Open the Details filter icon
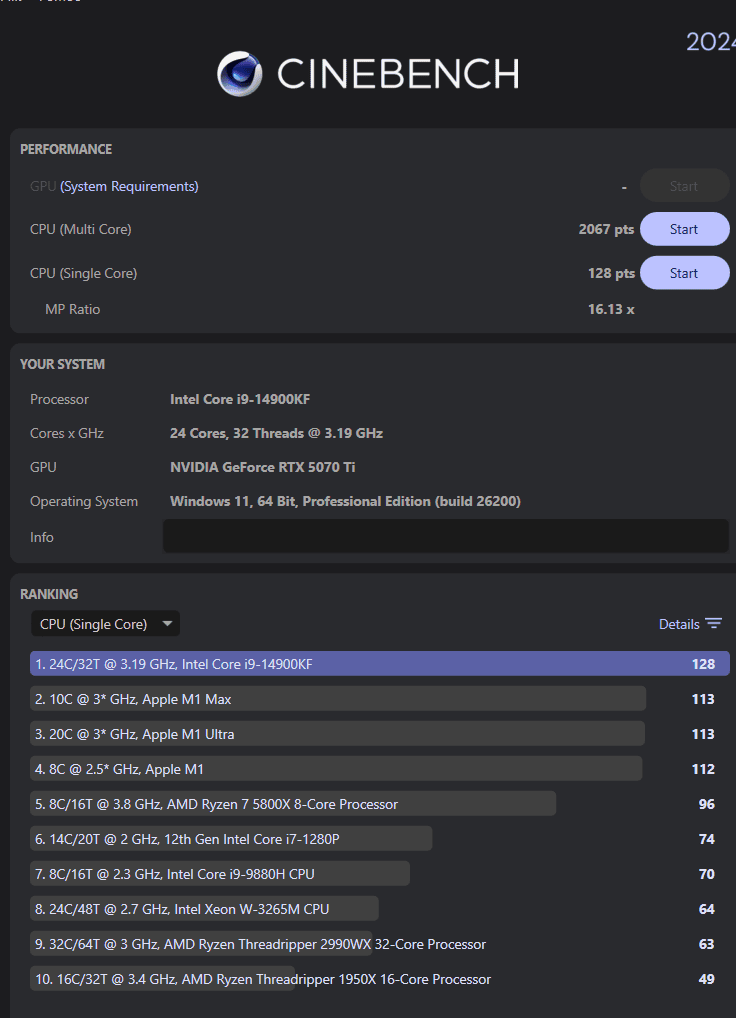The width and height of the screenshot is (736, 1018). pyautogui.click(x=713, y=624)
